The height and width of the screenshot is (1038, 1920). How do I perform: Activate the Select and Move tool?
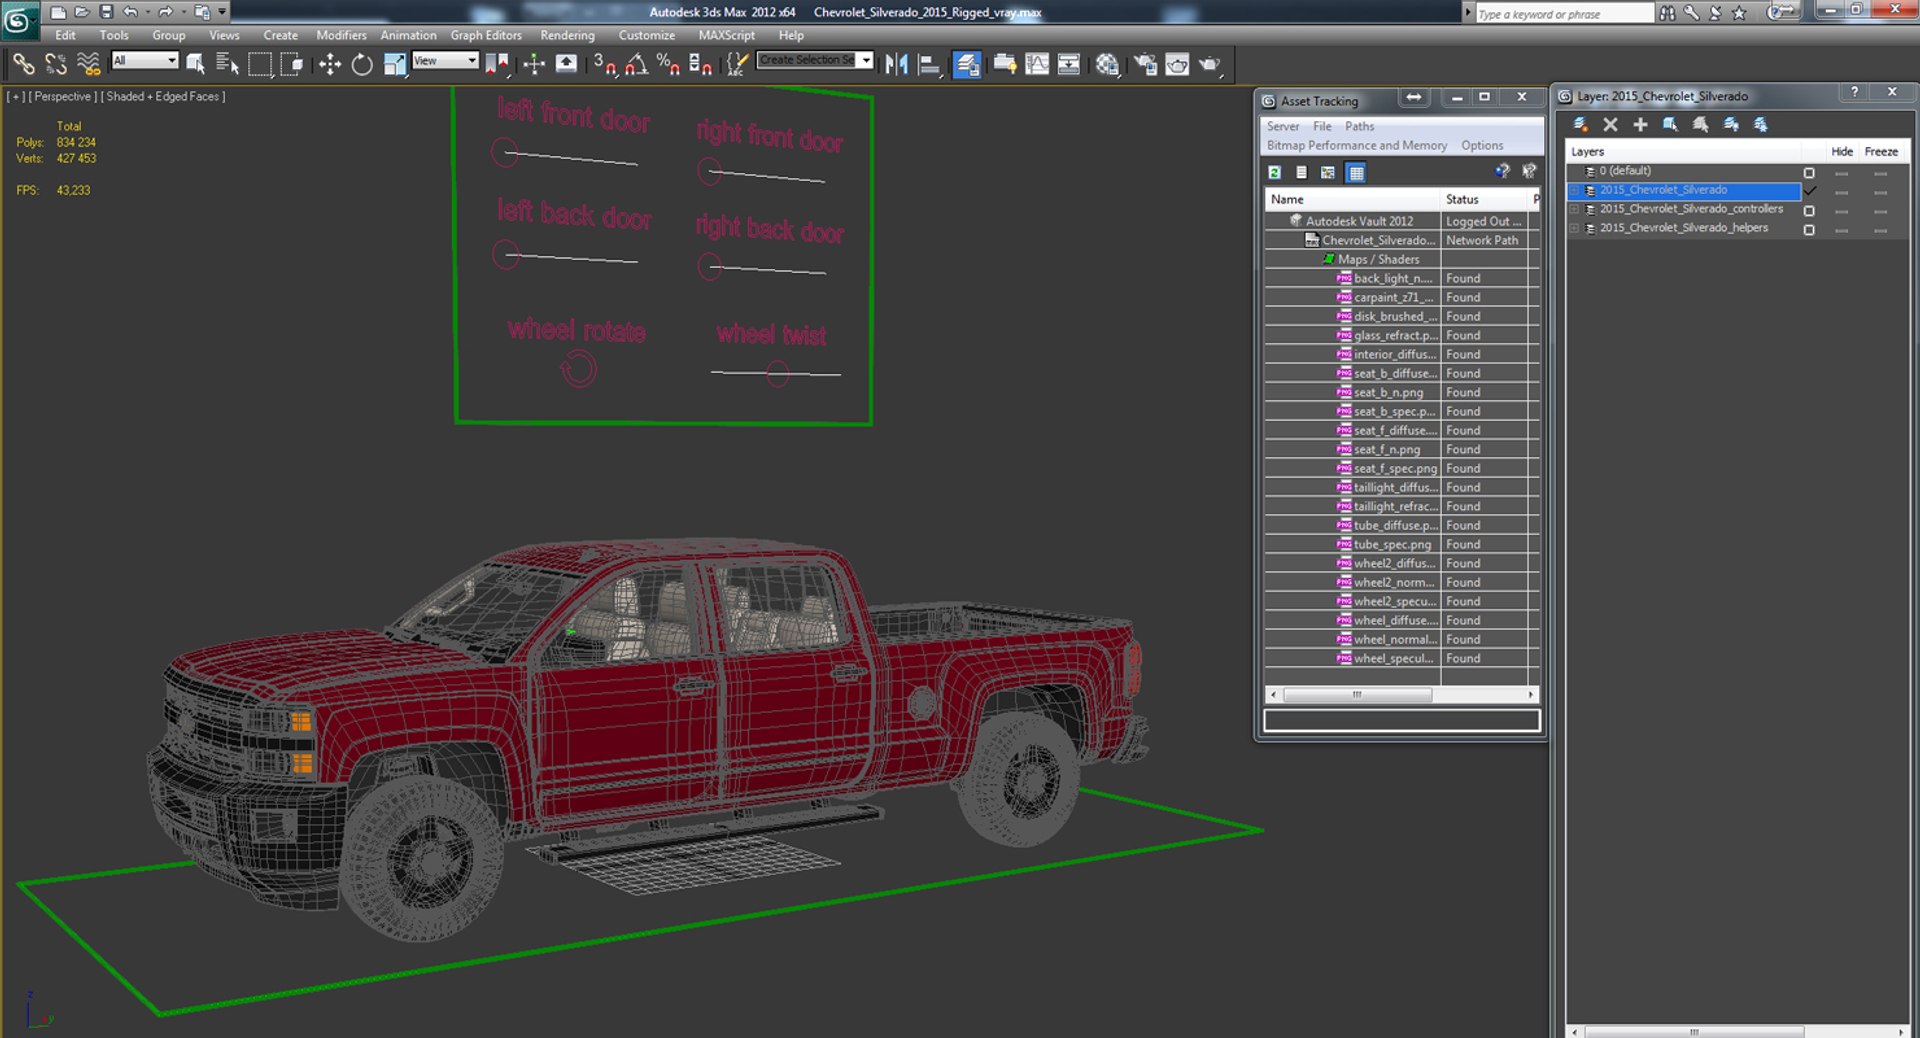(x=329, y=65)
